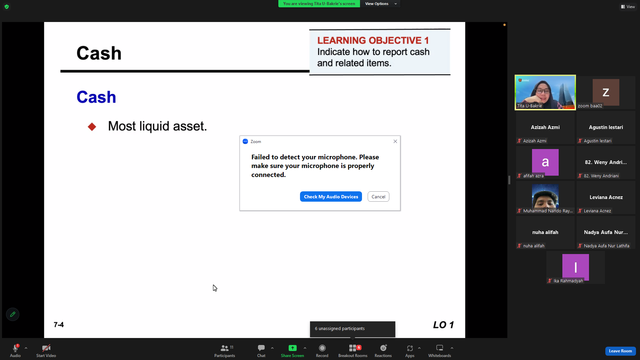The height and width of the screenshot is (360, 640).
Task: Expand Apps options arrow
Action: click(x=419, y=348)
